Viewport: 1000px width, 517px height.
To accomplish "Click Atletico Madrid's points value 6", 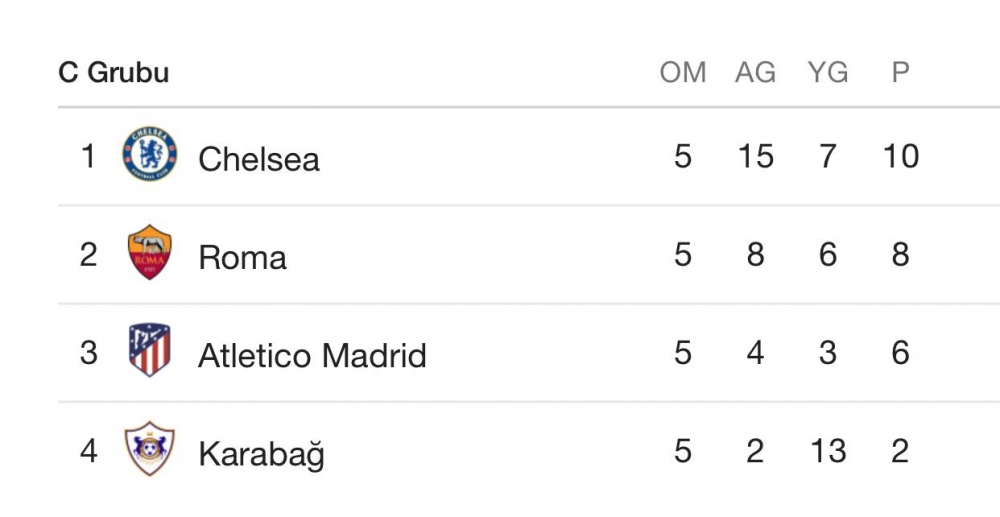I will [900, 352].
